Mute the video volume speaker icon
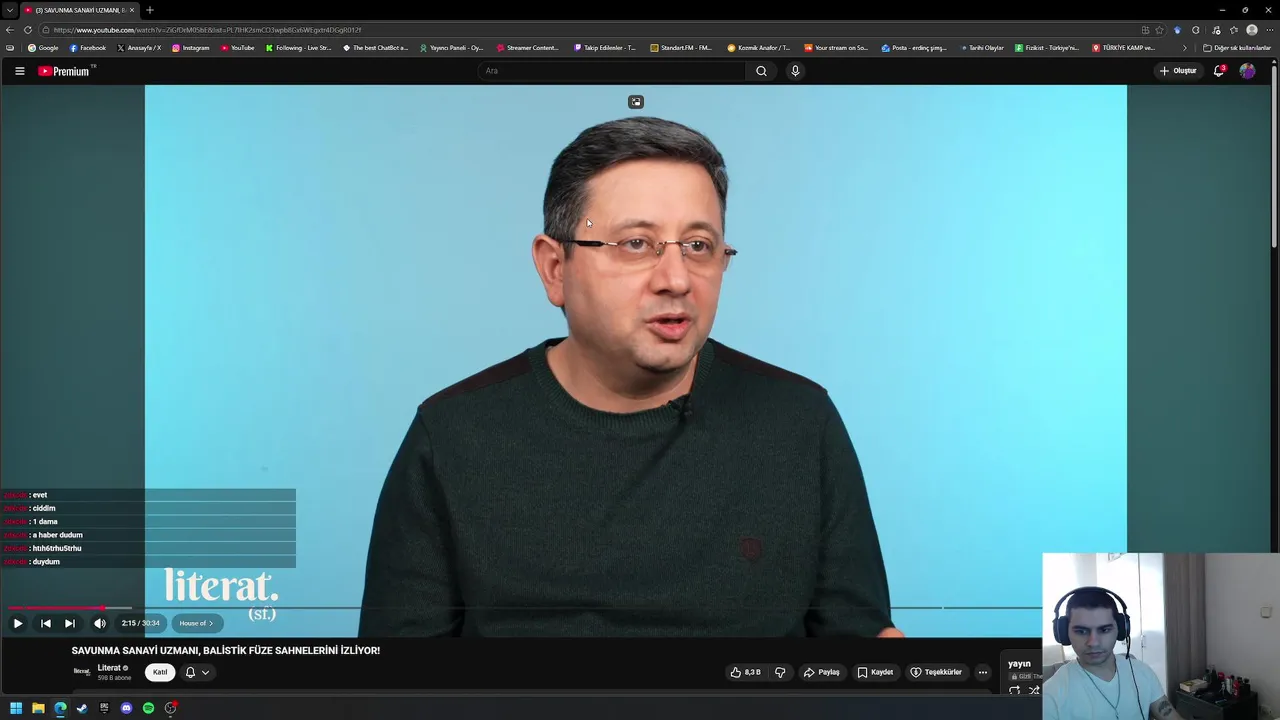This screenshot has height=720, width=1280. click(100, 623)
